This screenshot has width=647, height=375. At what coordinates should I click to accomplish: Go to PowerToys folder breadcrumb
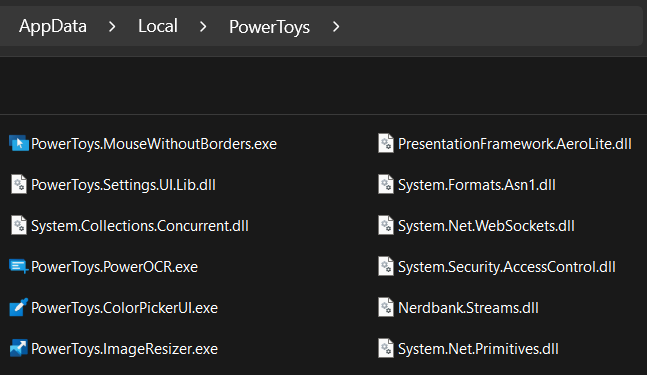269,27
